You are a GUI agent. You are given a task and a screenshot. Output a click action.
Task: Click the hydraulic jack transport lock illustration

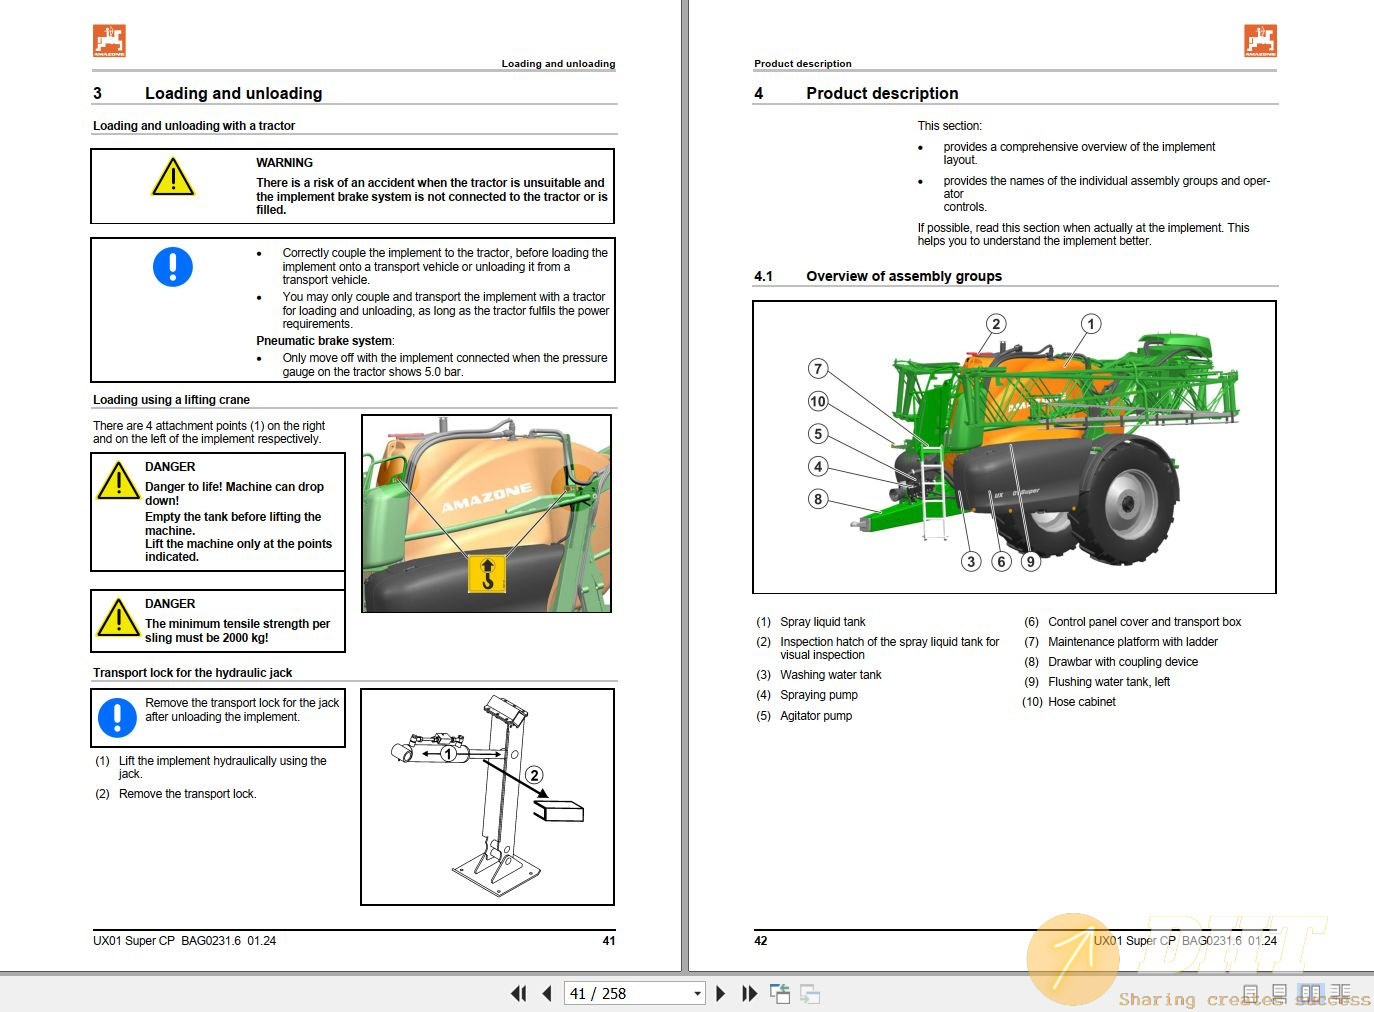[x=487, y=797]
